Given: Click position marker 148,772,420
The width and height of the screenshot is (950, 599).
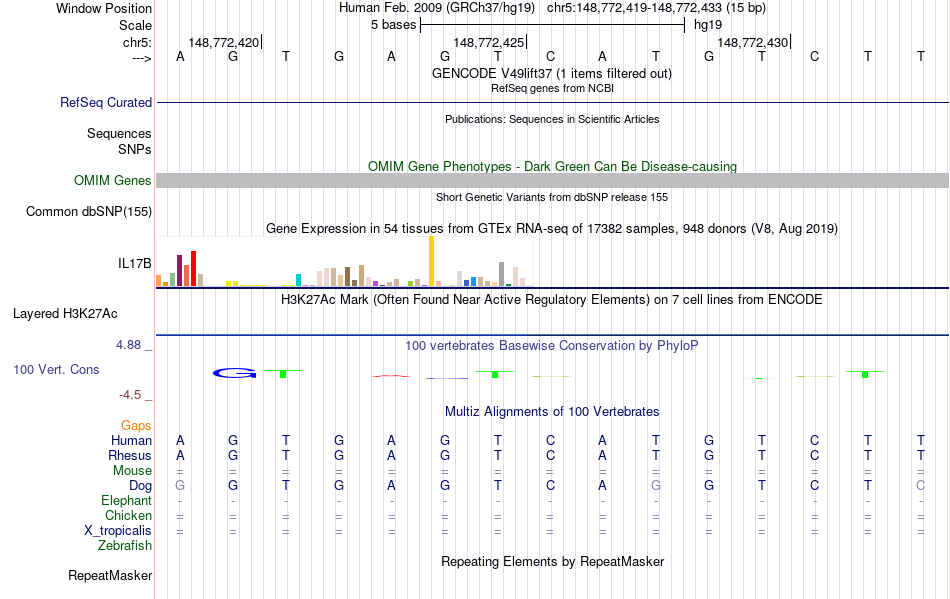Looking at the screenshot, I should pos(224,42).
